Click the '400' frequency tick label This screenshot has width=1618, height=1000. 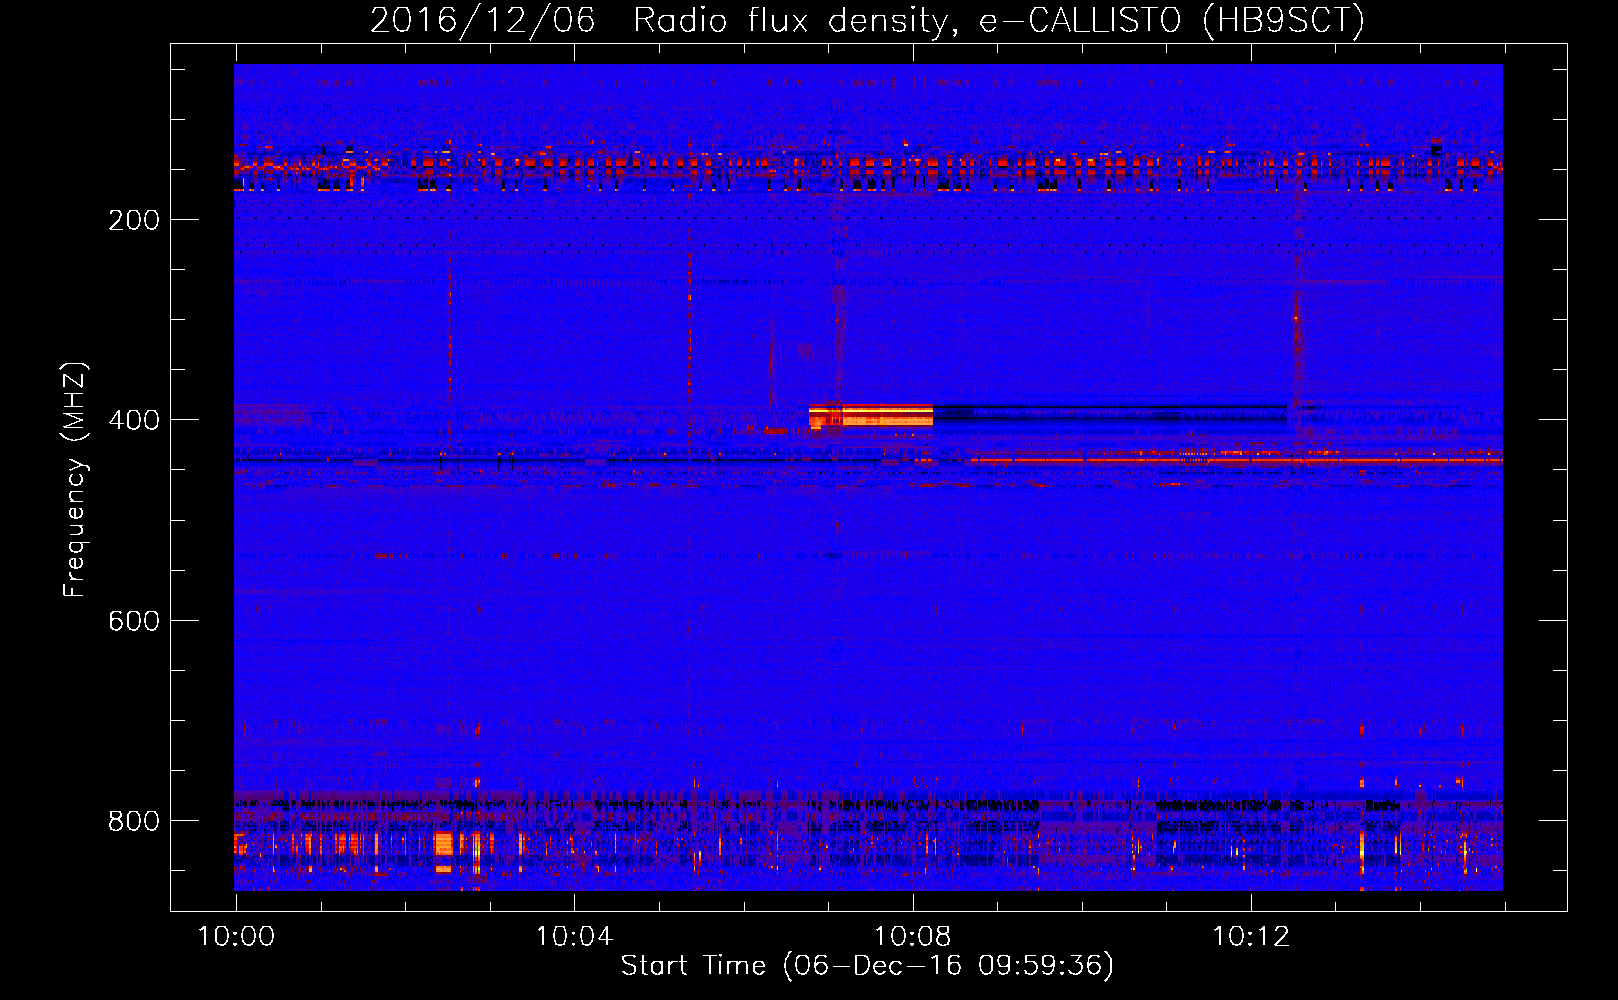134,420
